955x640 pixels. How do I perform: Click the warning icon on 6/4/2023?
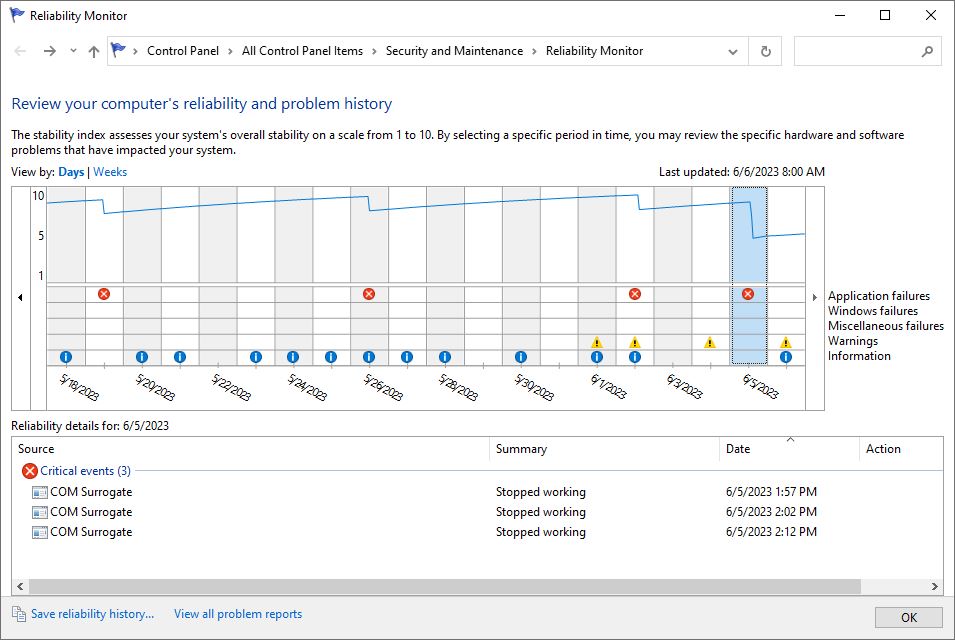709,343
